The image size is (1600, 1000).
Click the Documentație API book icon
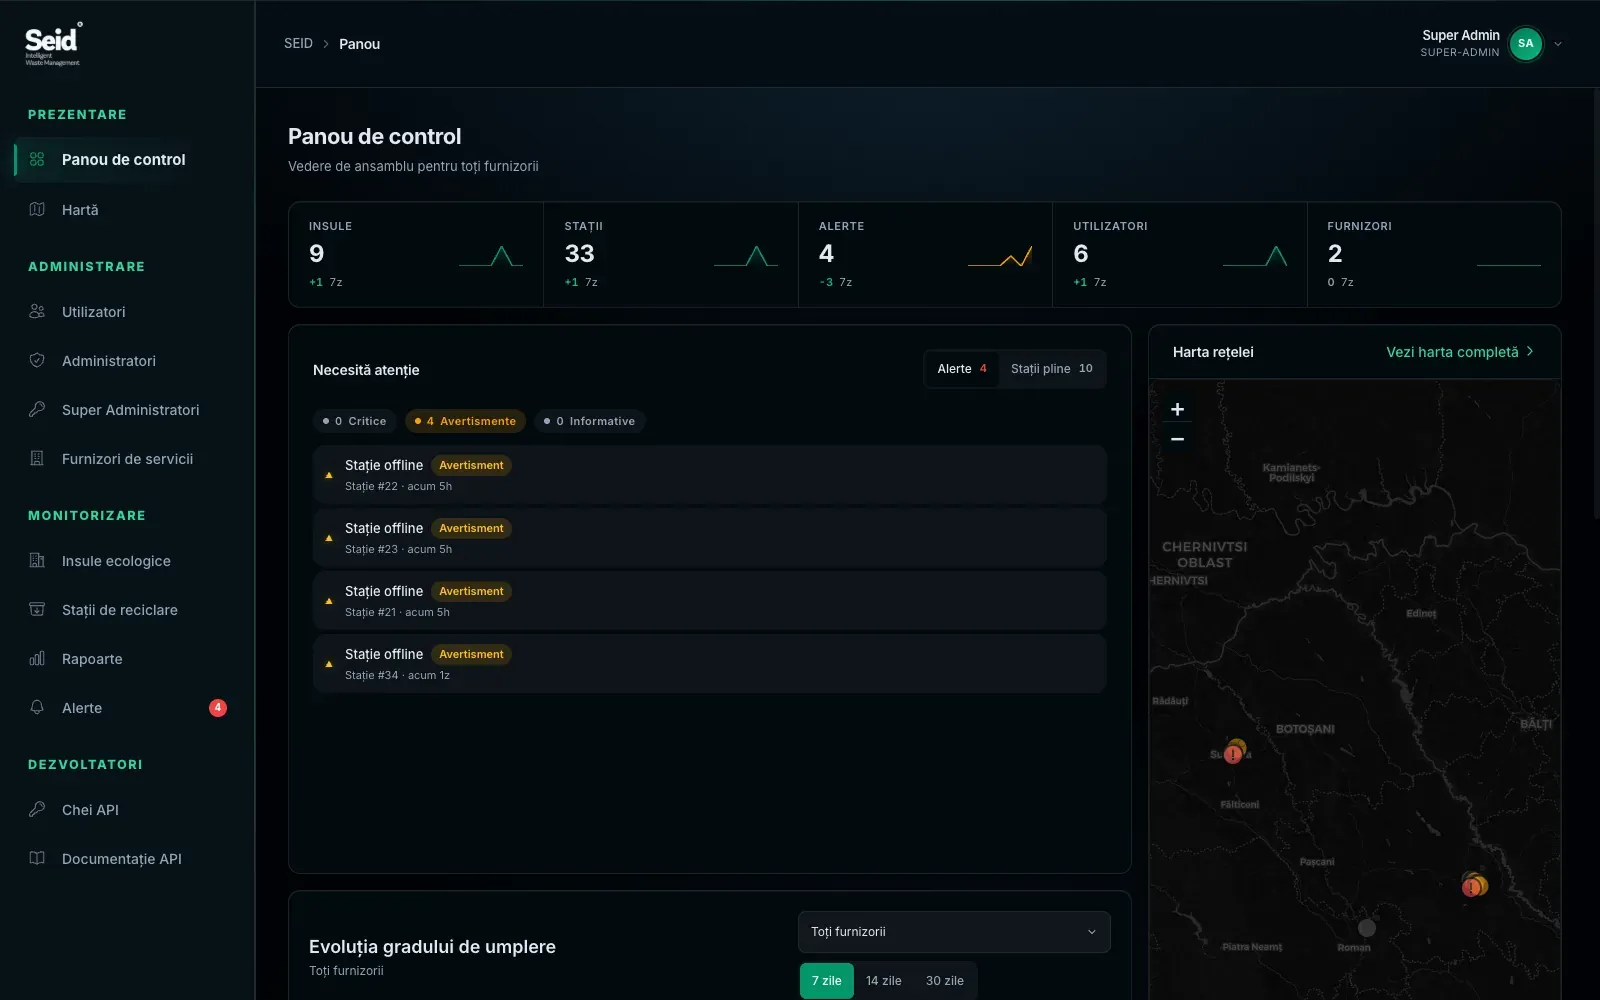(37, 858)
